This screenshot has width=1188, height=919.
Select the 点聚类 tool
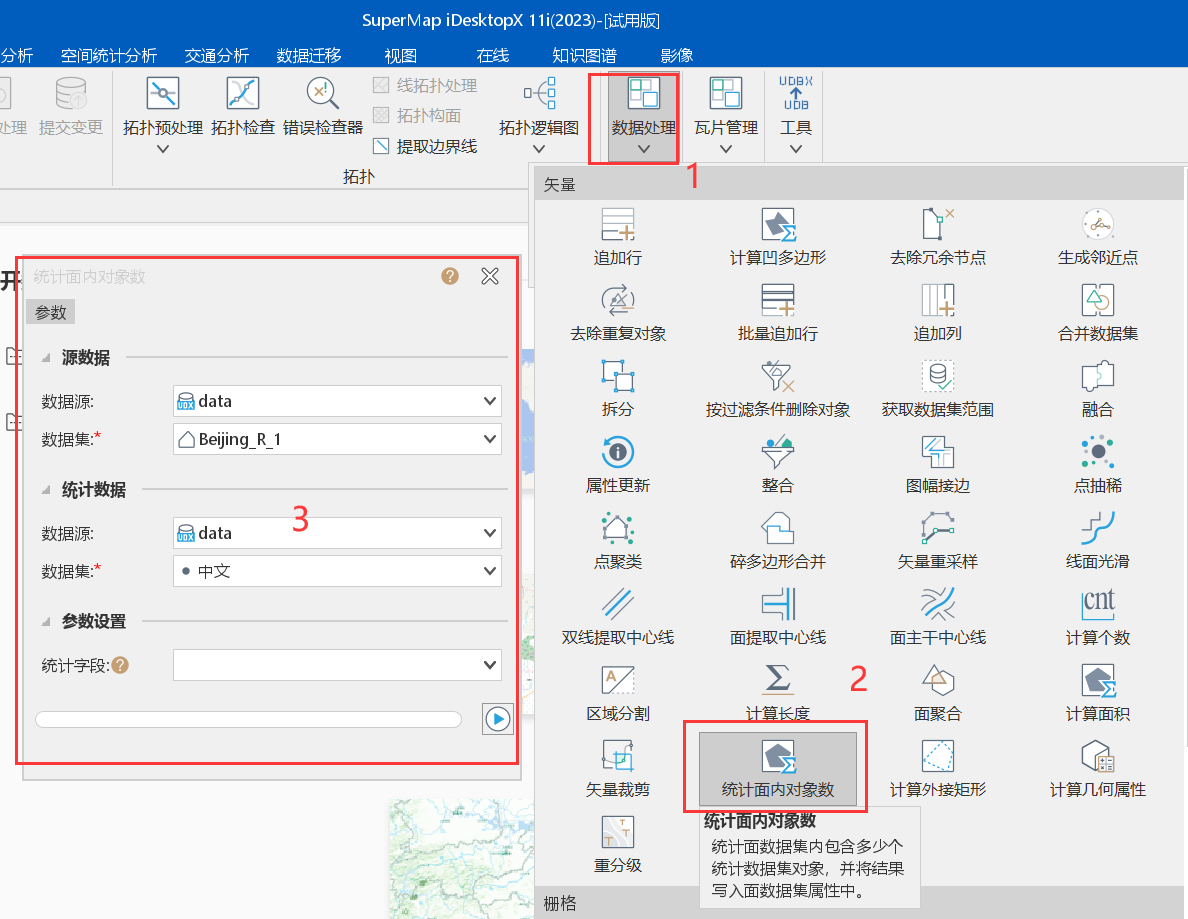coord(617,540)
